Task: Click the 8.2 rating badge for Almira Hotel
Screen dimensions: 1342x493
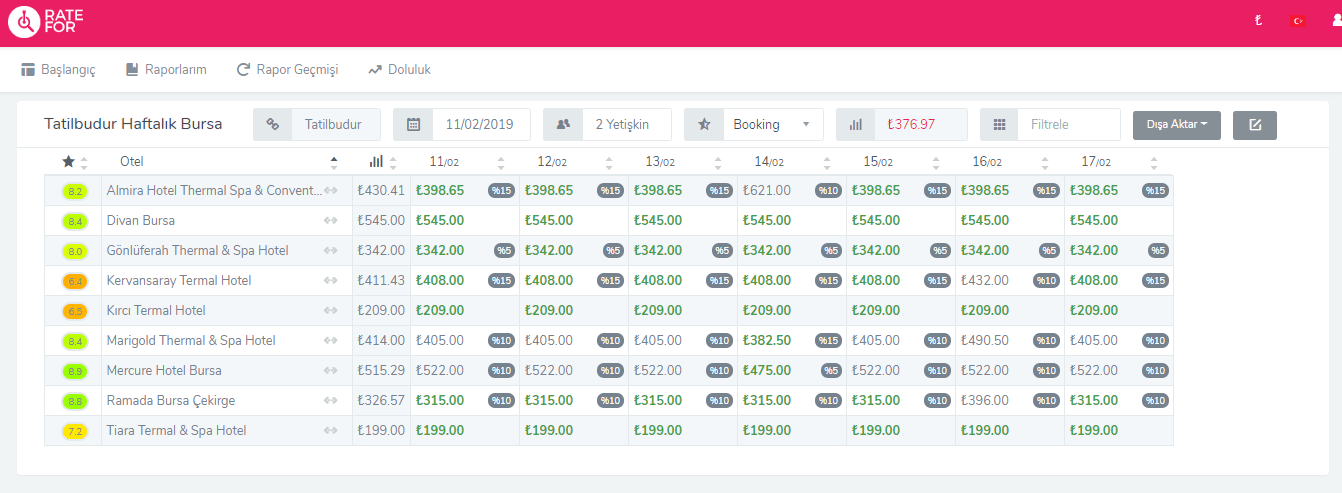Action: pyautogui.click(x=76, y=191)
